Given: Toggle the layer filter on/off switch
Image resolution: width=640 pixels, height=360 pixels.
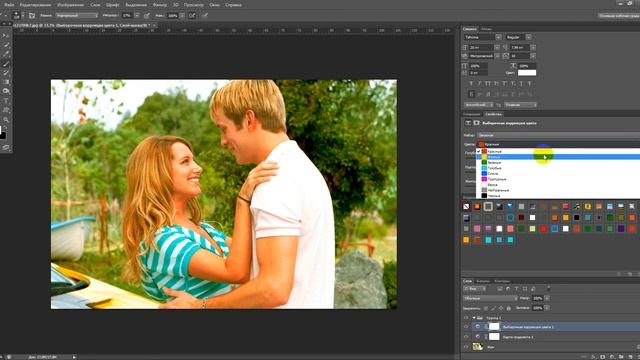Looking at the screenshot, I should 549,288.
